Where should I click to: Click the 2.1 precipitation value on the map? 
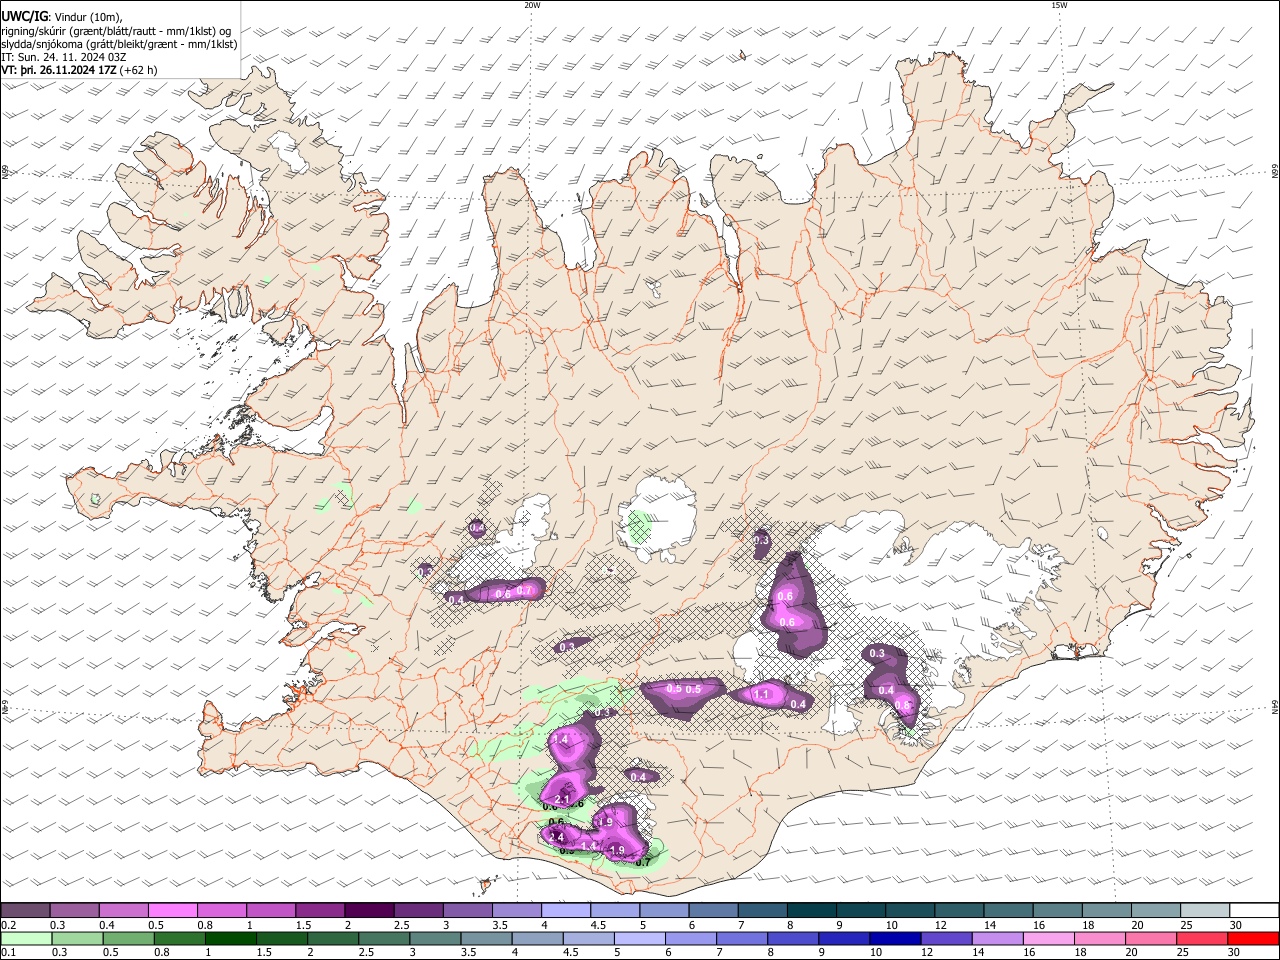(562, 799)
